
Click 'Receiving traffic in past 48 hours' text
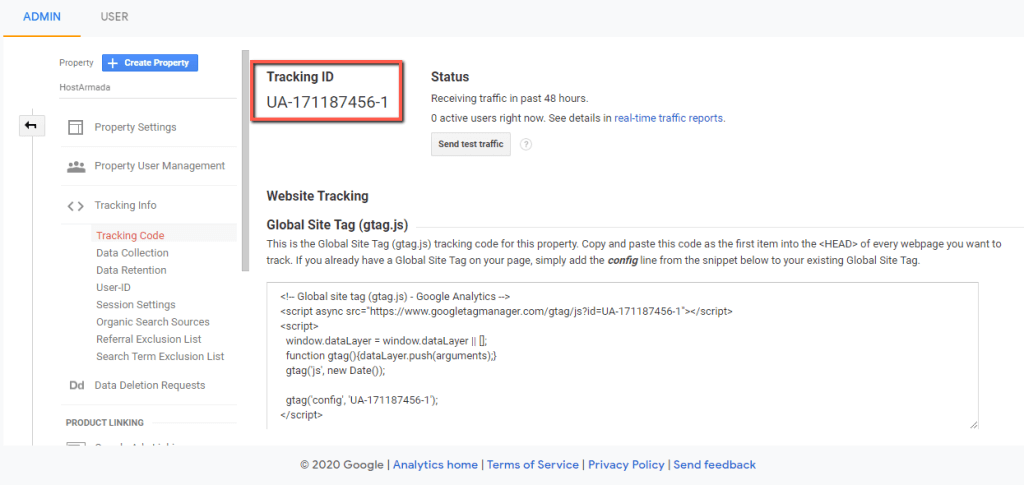coord(509,99)
